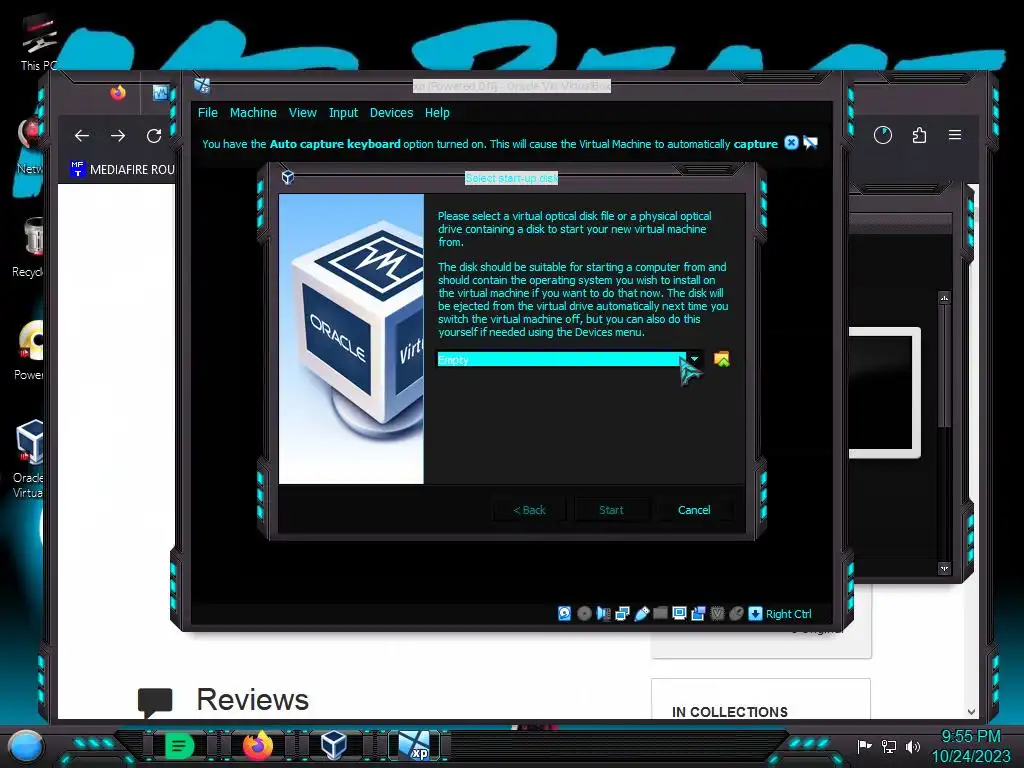Image resolution: width=1024 pixels, height=768 pixels.
Task: Click the optical drive status icon
Action: tap(584, 613)
